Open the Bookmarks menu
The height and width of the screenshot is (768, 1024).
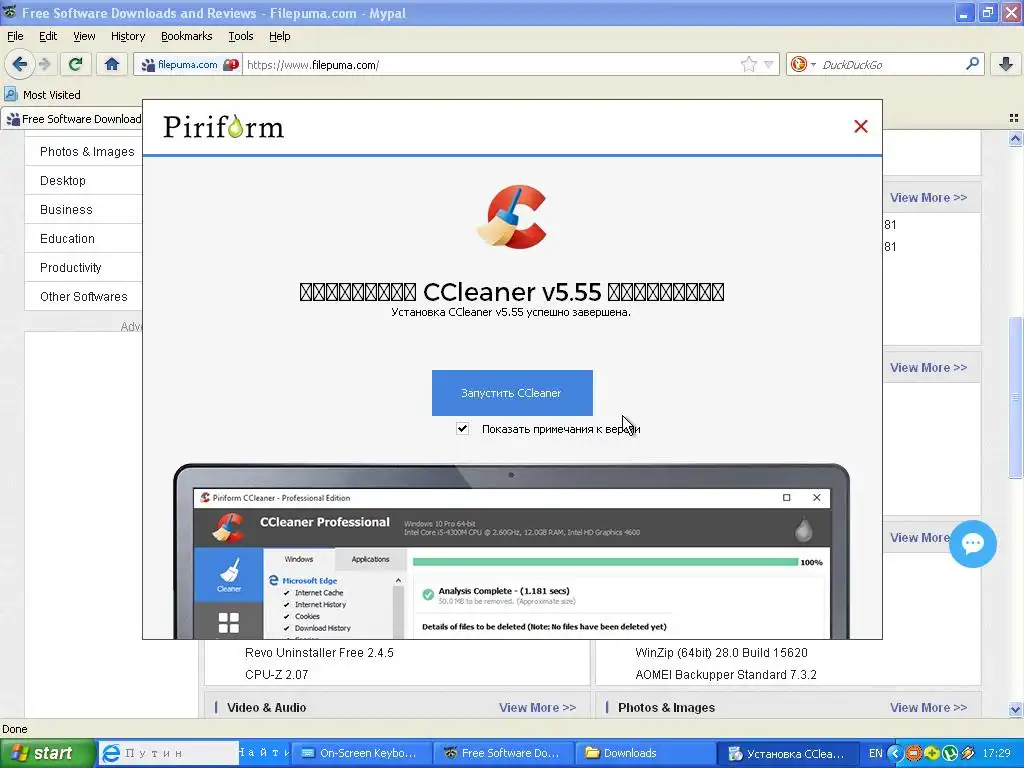pos(186,36)
